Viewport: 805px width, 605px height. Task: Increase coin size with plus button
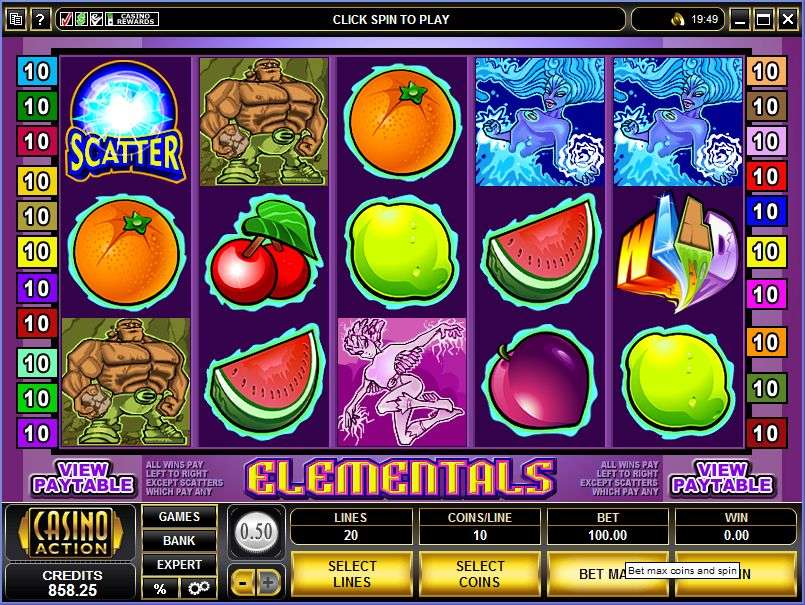[268, 583]
